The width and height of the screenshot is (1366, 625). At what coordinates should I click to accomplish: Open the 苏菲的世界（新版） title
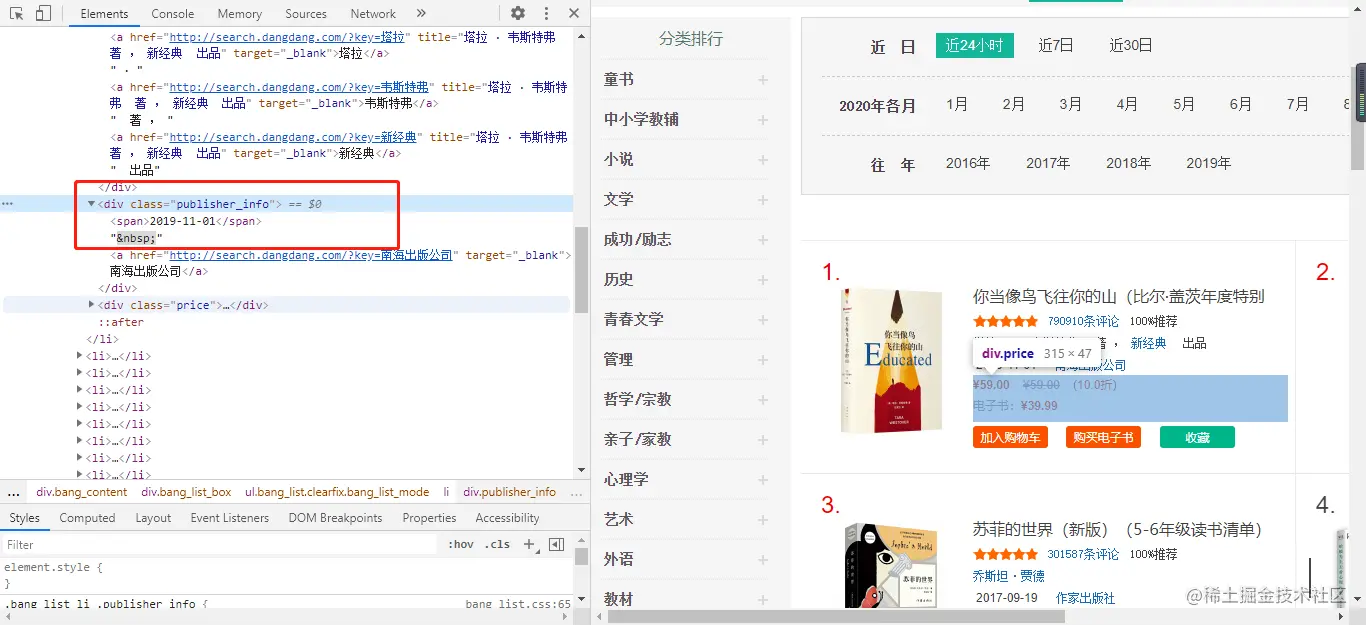click(x=1117, y=529)
